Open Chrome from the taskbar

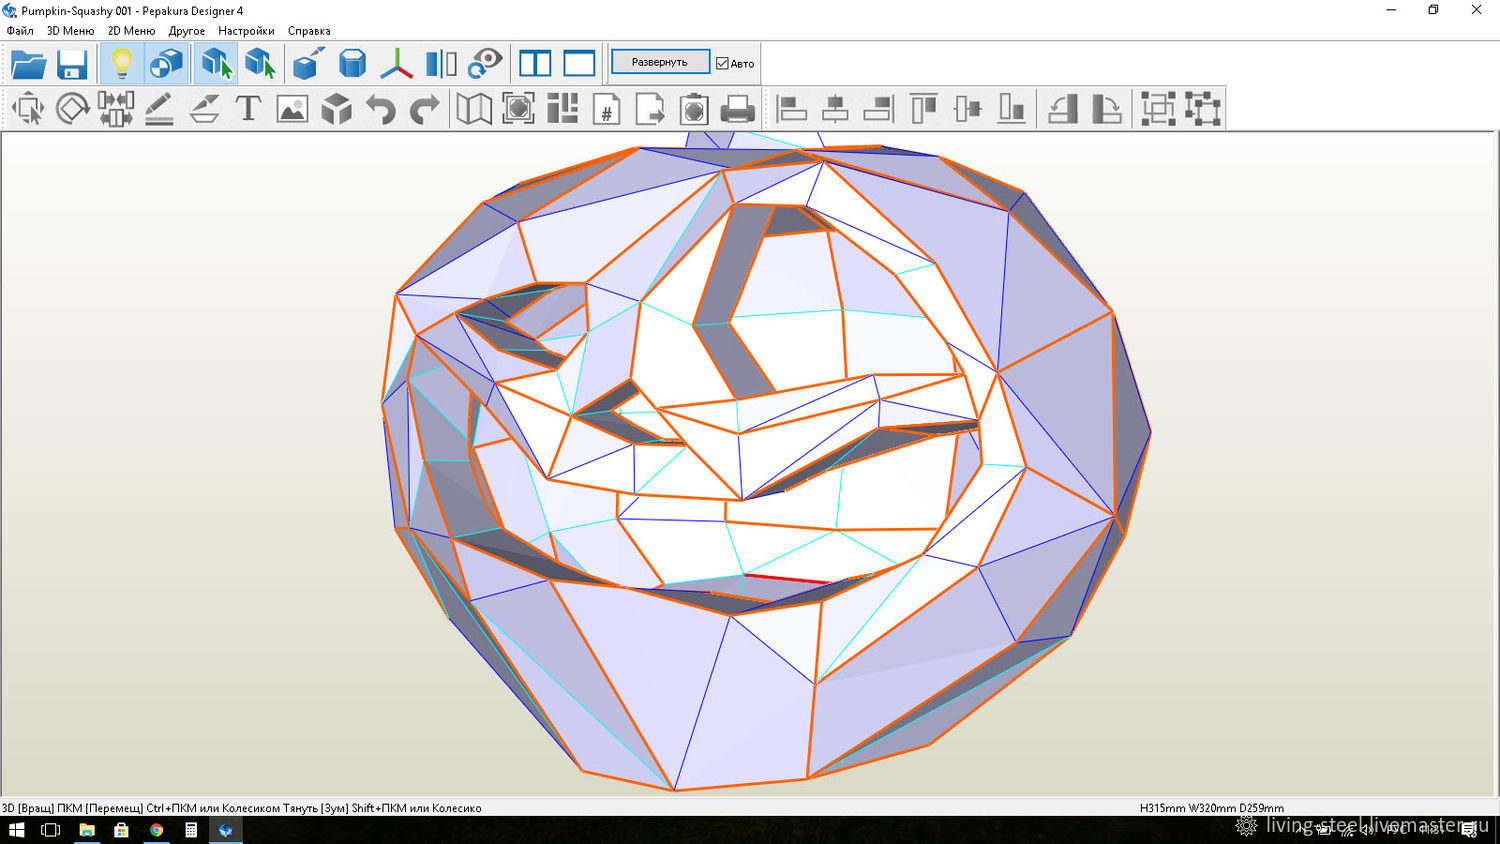point(156,830)
